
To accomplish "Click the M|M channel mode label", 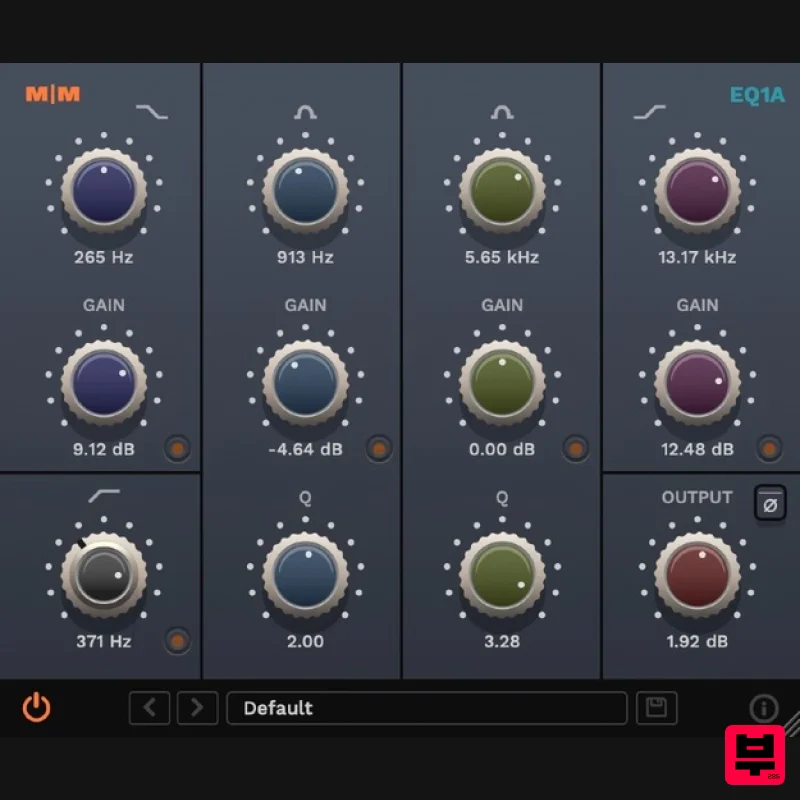I will click(51, 95).
